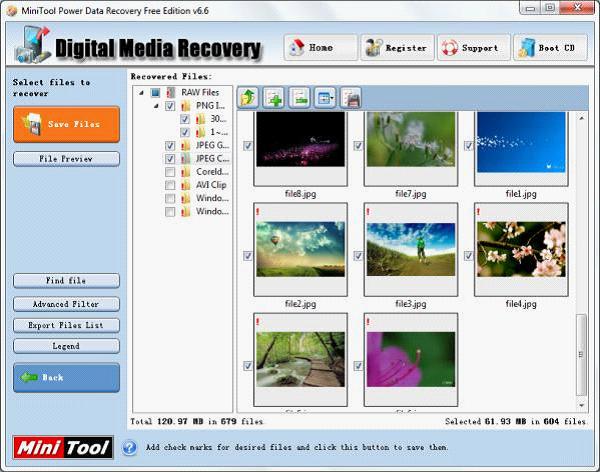Uncheck the file7.jpg checkbox
The height and width of the screenshot is (473, 600).
(358, 146)
